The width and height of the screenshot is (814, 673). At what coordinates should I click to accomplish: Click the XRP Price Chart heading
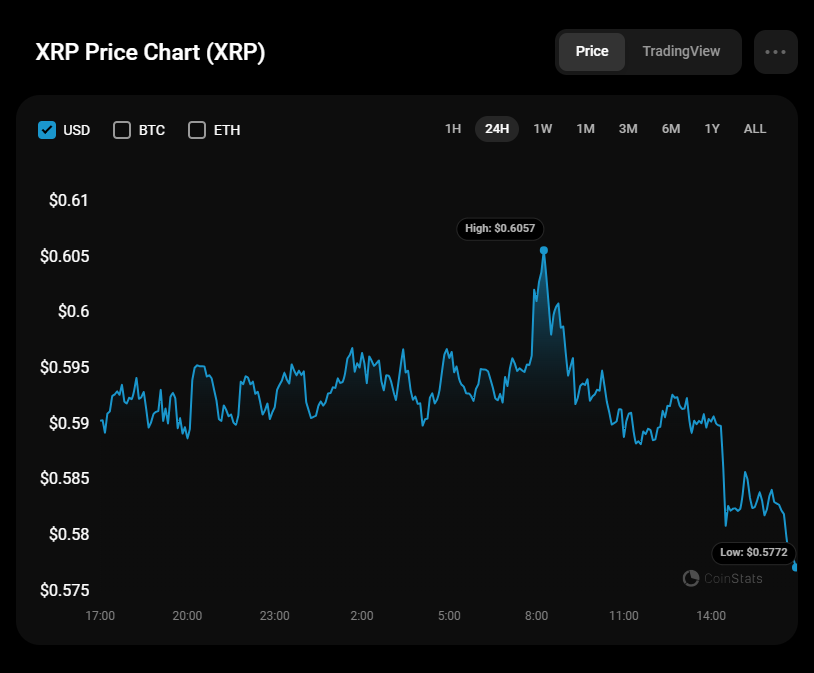click(150, 53)
